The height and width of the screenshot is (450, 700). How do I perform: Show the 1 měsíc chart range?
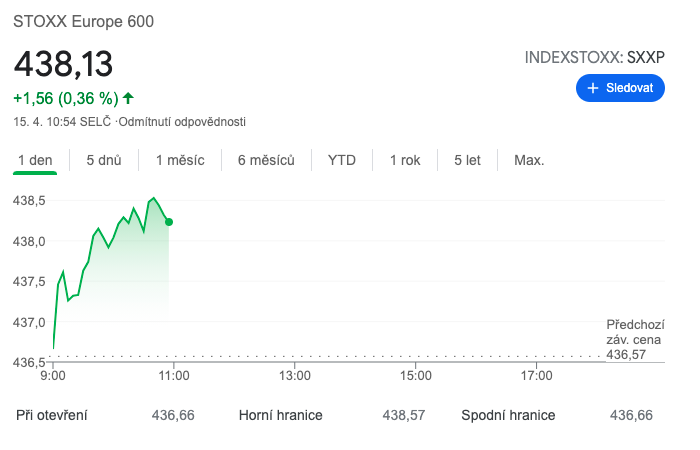180,160
